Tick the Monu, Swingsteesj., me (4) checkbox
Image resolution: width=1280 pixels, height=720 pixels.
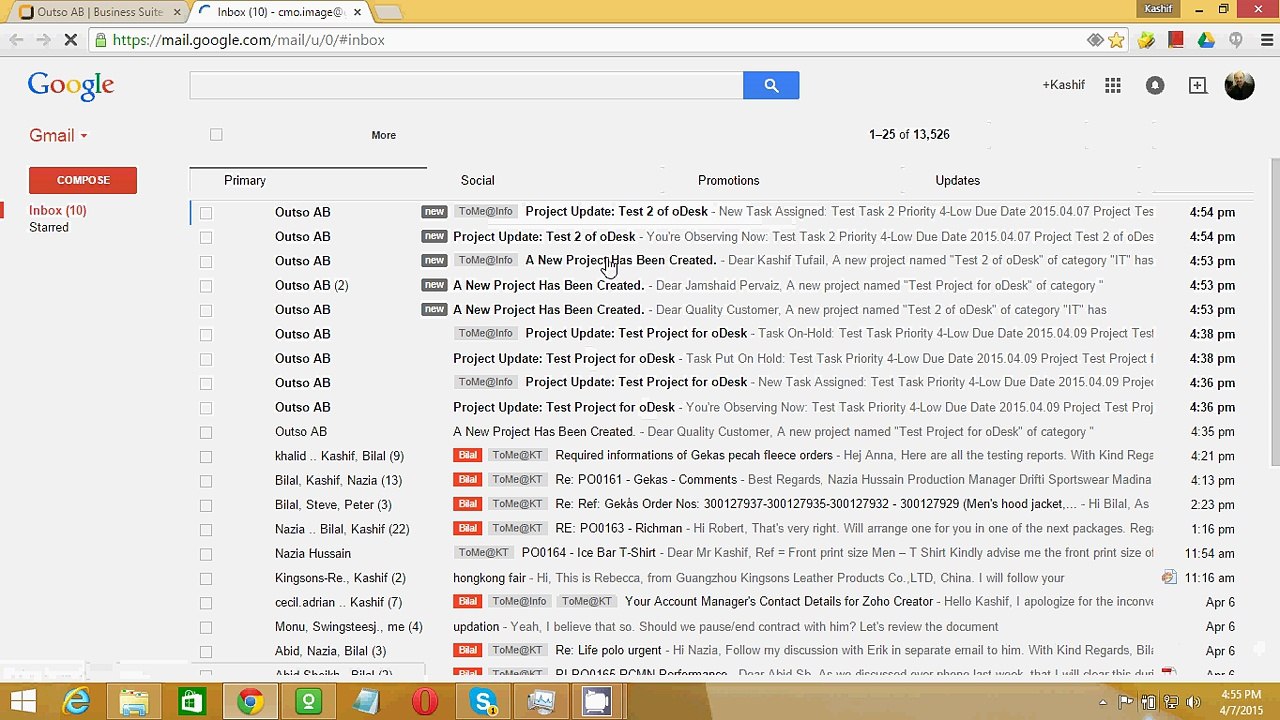coord(206,627)
